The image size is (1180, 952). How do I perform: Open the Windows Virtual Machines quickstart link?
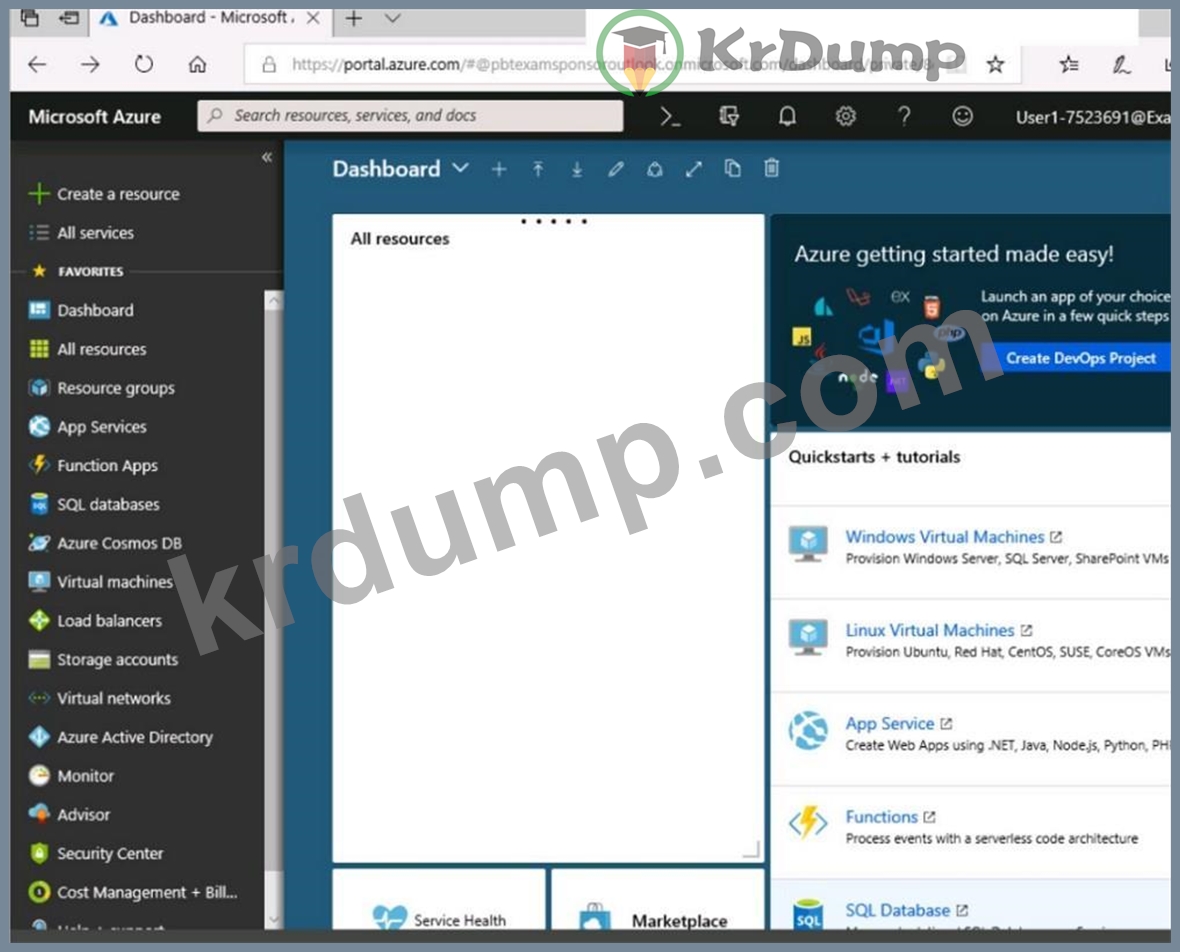944,537
